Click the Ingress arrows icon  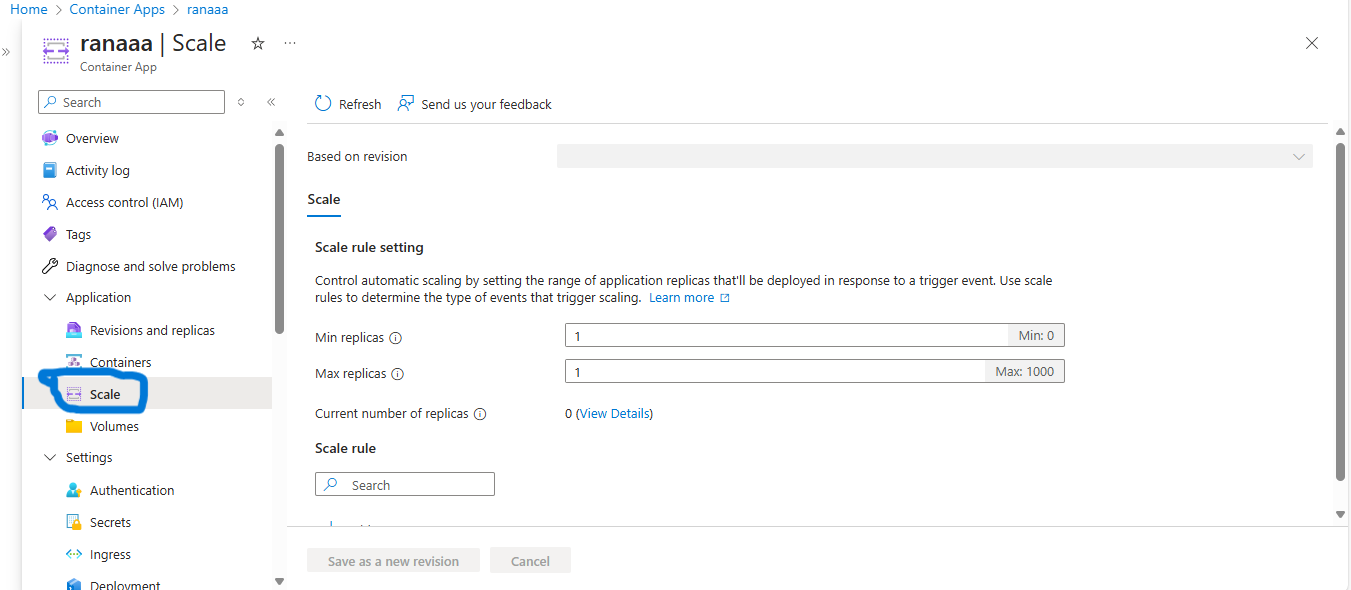[74, 554]
